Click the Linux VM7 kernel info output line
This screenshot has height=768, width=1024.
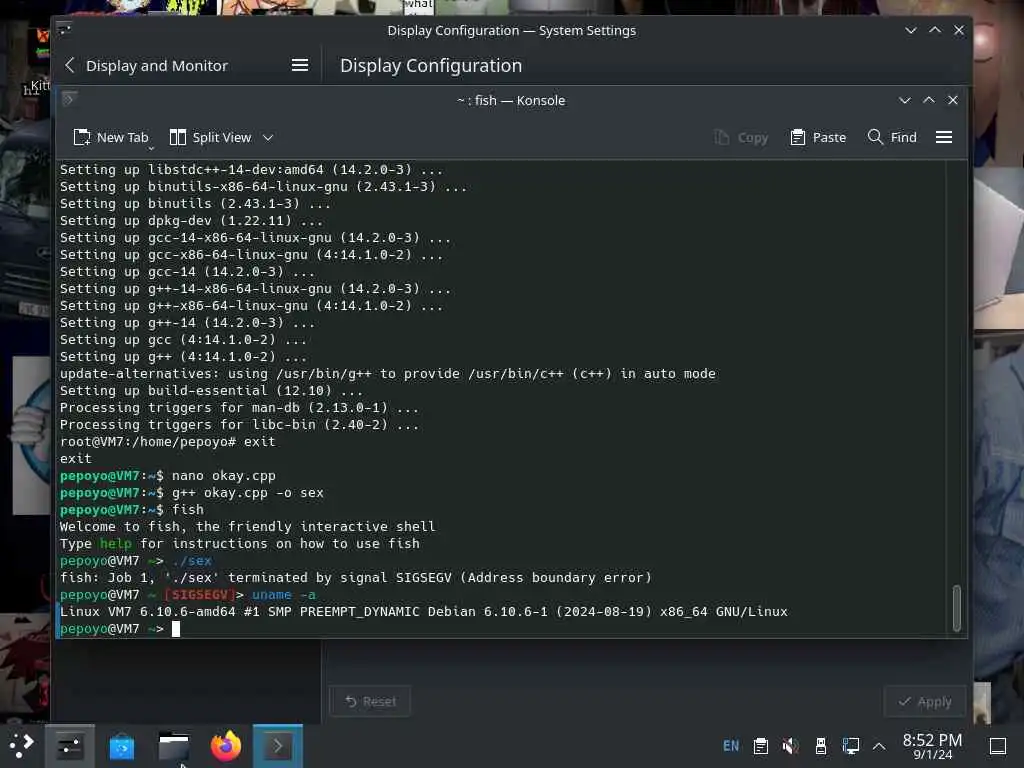point(424,612)
